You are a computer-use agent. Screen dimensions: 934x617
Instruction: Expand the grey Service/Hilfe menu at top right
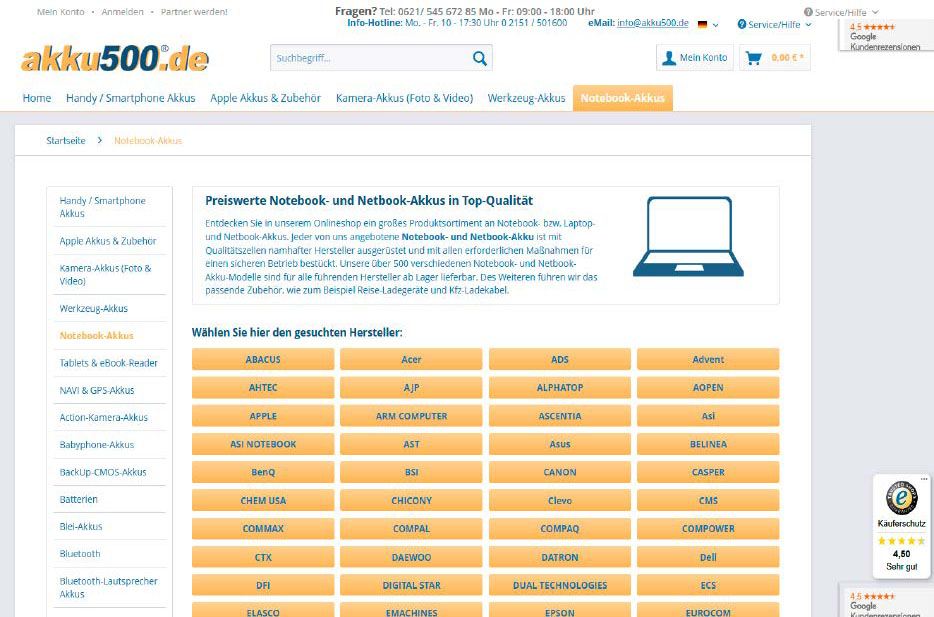pyautogui.click(x=840, y=12)
